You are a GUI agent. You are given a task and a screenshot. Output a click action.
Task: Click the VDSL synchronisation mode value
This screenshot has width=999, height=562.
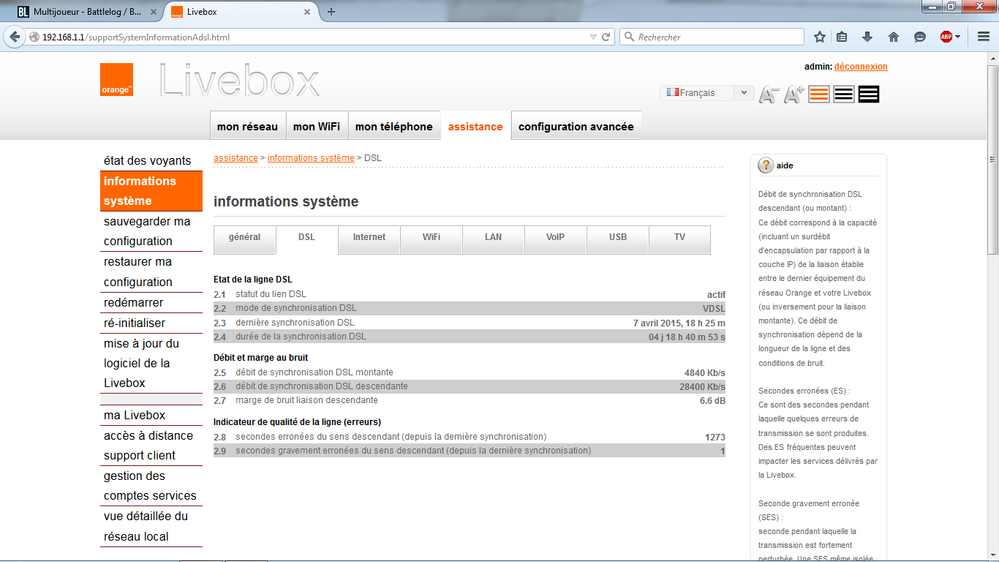[714, 308]
